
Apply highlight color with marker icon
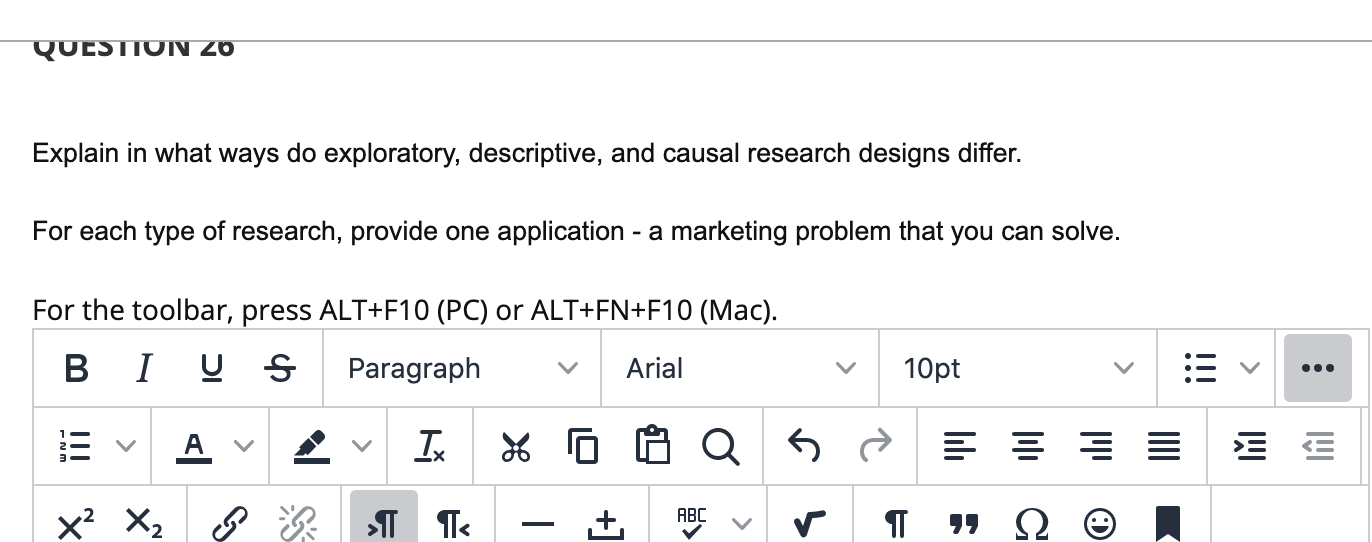coord(310,447)
